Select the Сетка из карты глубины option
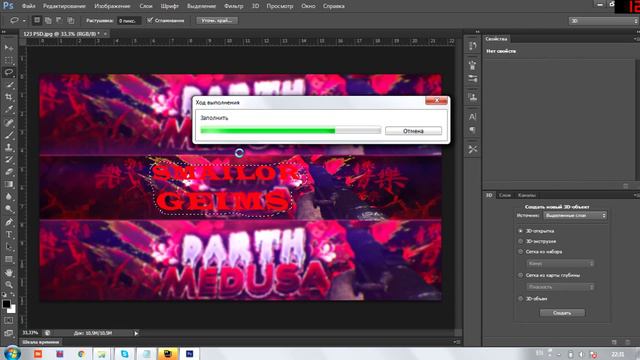 [520, 276]
